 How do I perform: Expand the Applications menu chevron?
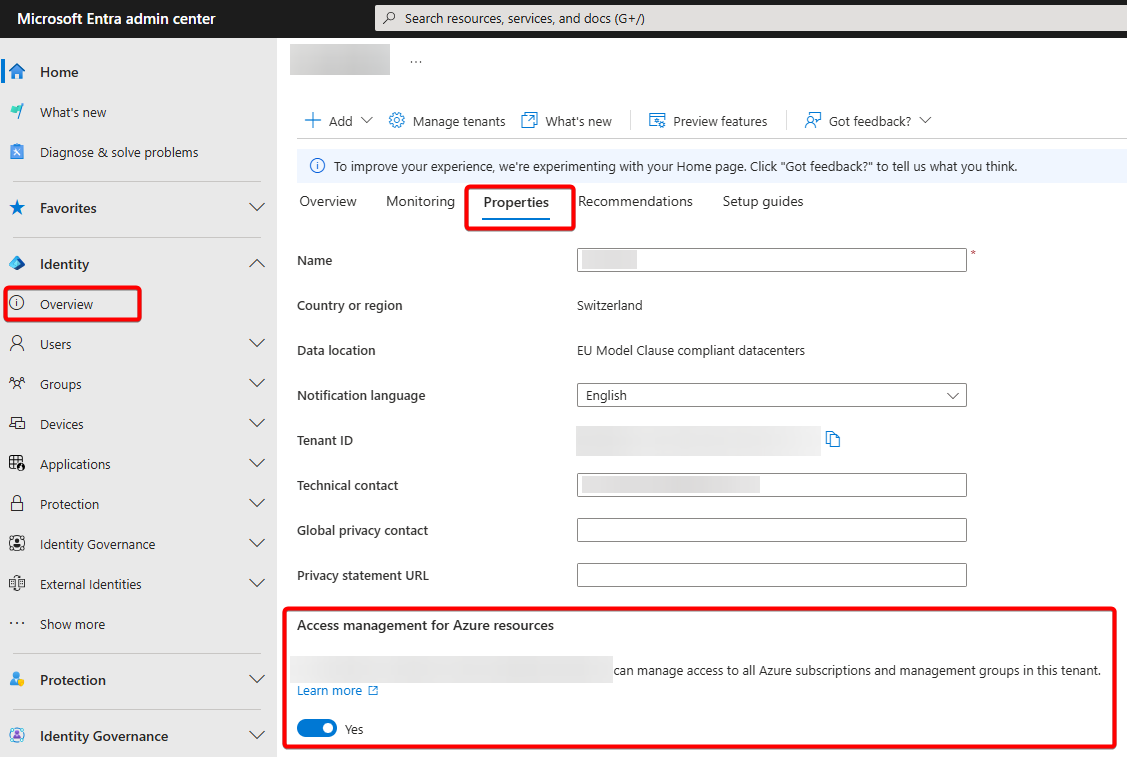pyautogui.click(x=257, y=463)
